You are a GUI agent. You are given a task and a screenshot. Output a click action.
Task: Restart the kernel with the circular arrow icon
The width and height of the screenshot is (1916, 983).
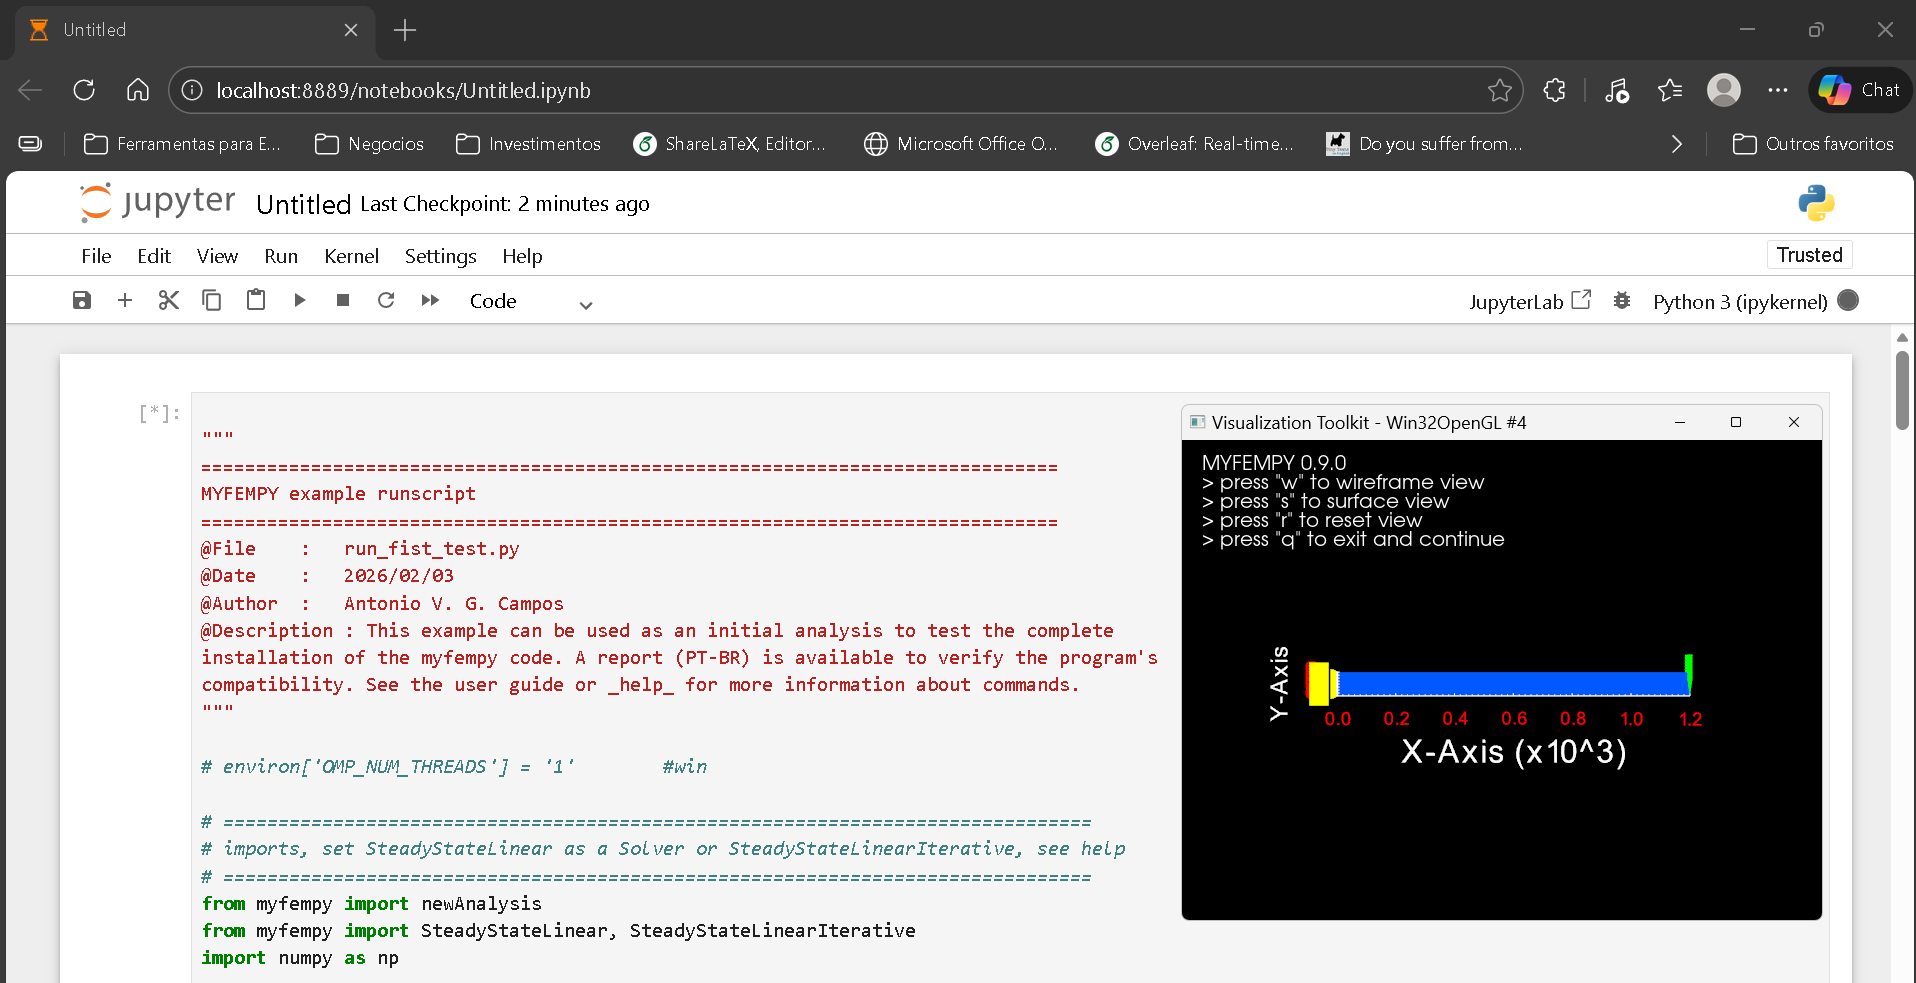click(x=386, y=300)
